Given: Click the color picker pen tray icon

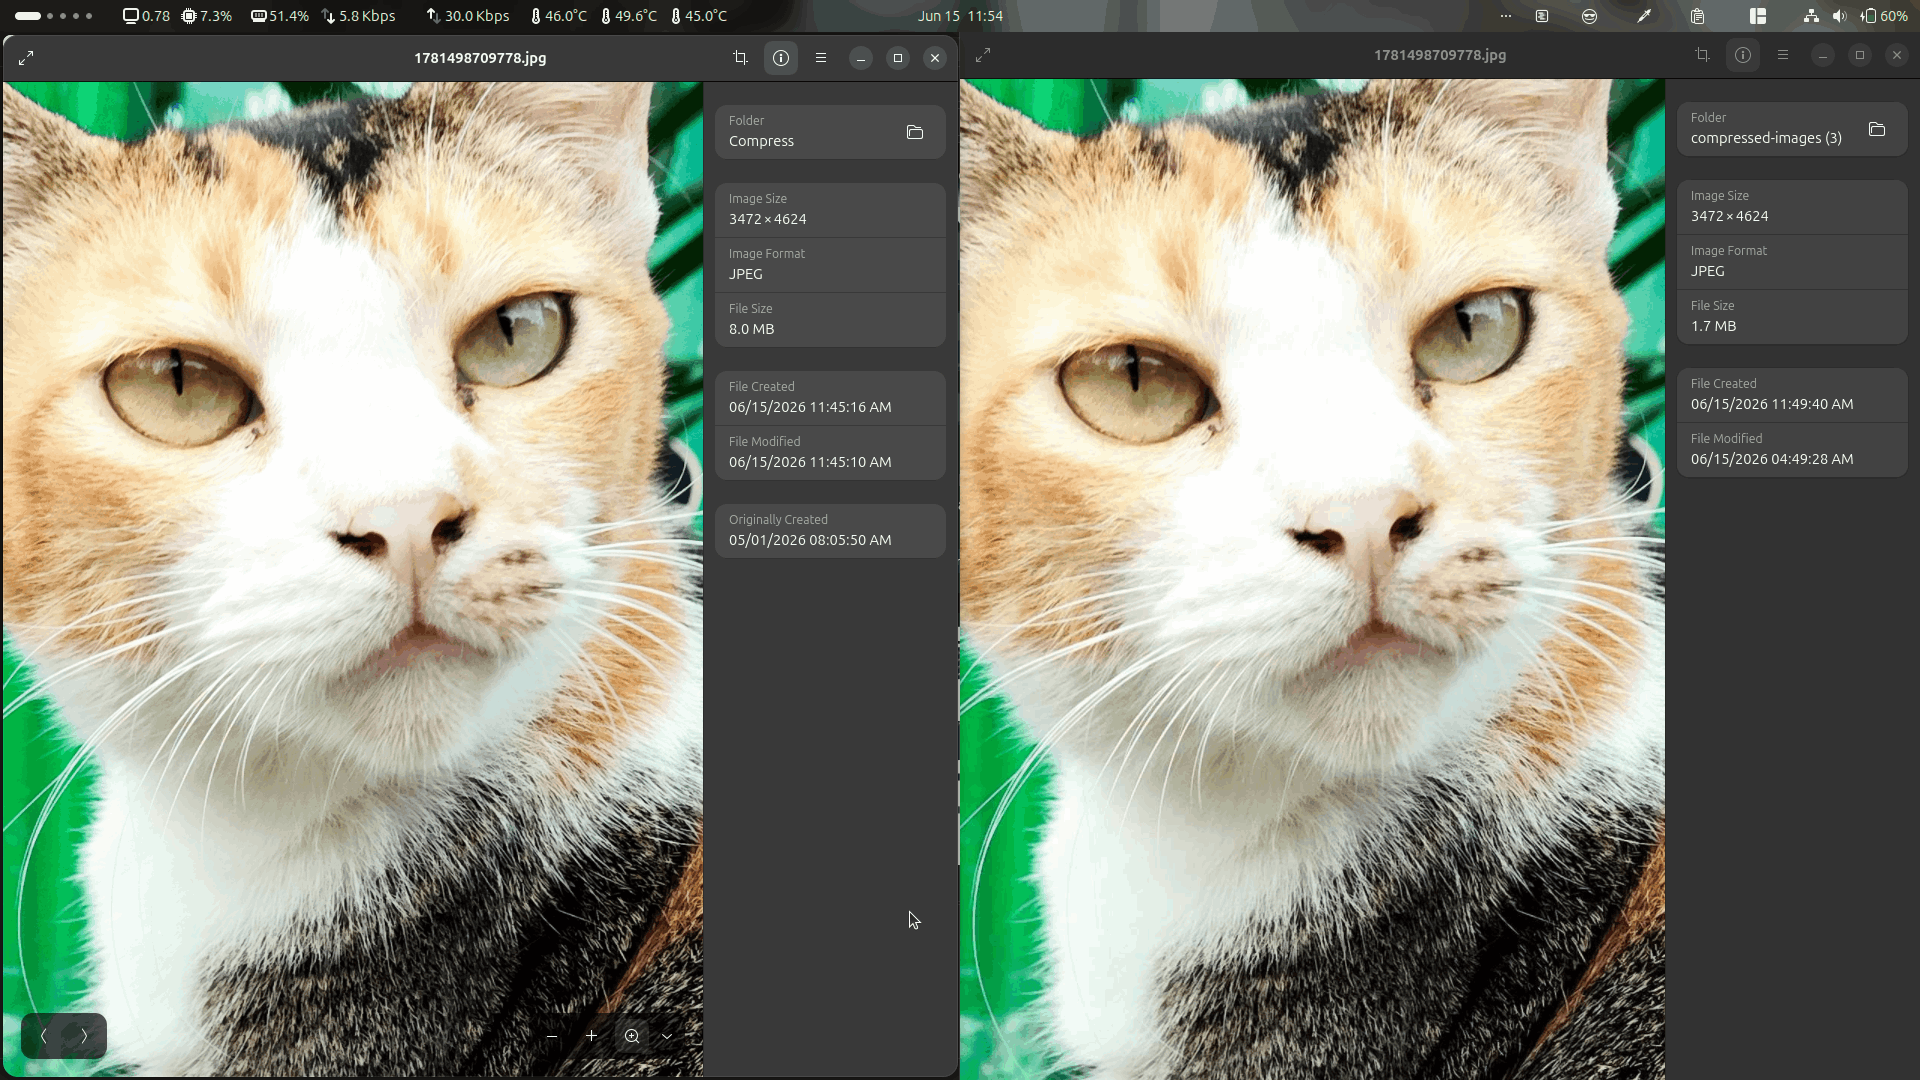Looking at the screenshot, I should [1644, 16].
